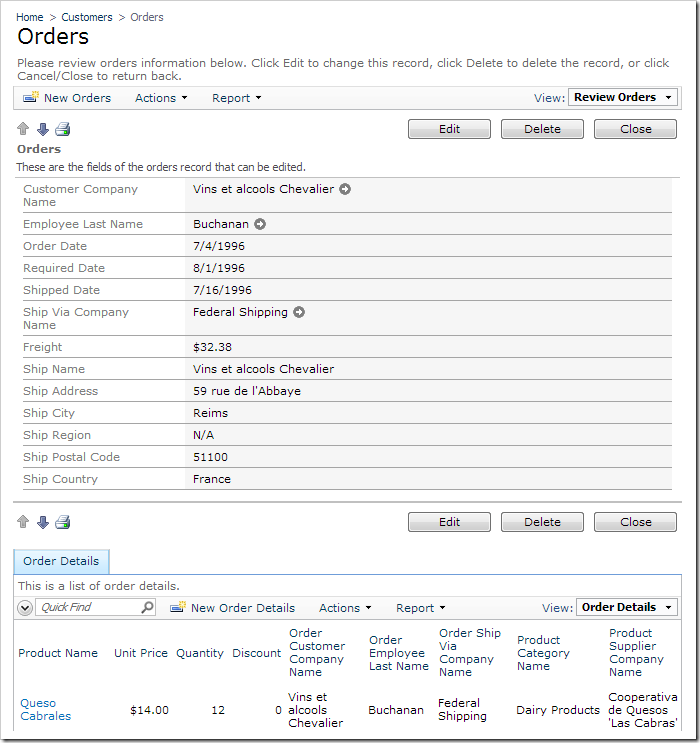Click into the Quick Find search field
The height and width of the screenshot is (743, 700).
coord(88,607)
